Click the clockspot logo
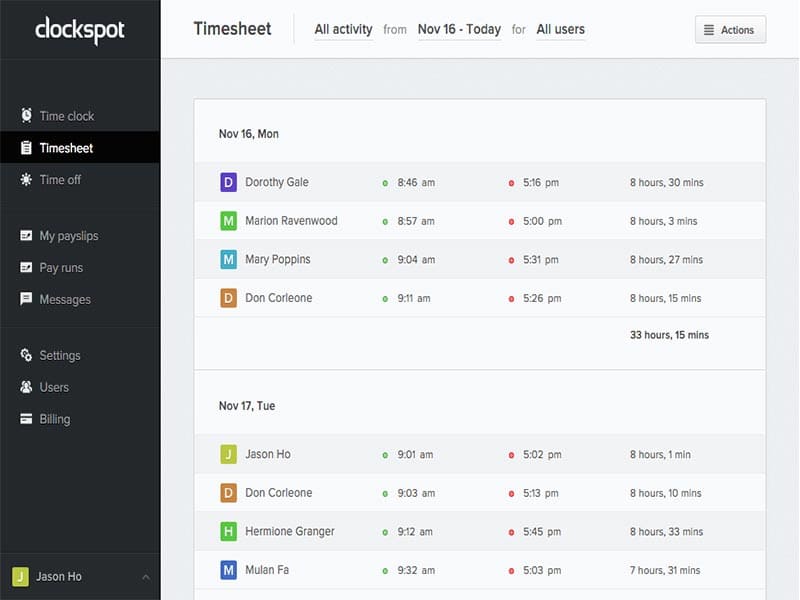800x600 pixels. (79, 29)
